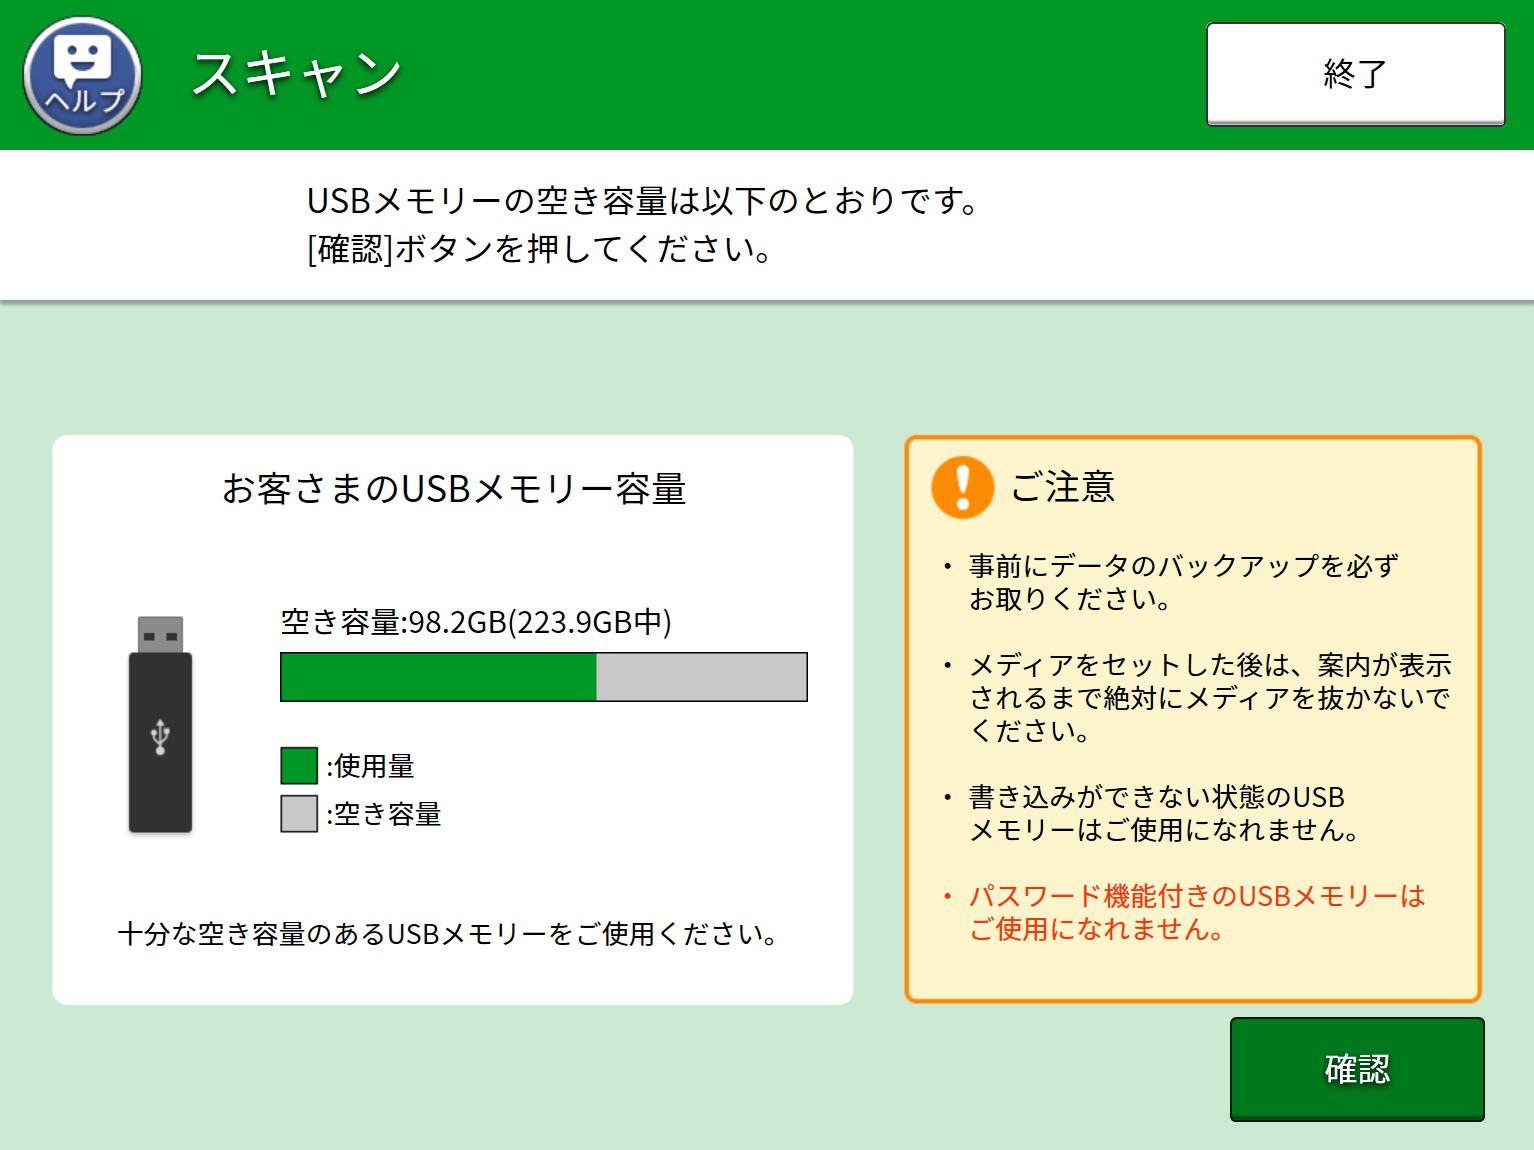
Task: Click the gray free portion of capacity bar
Action: (701, 677)
